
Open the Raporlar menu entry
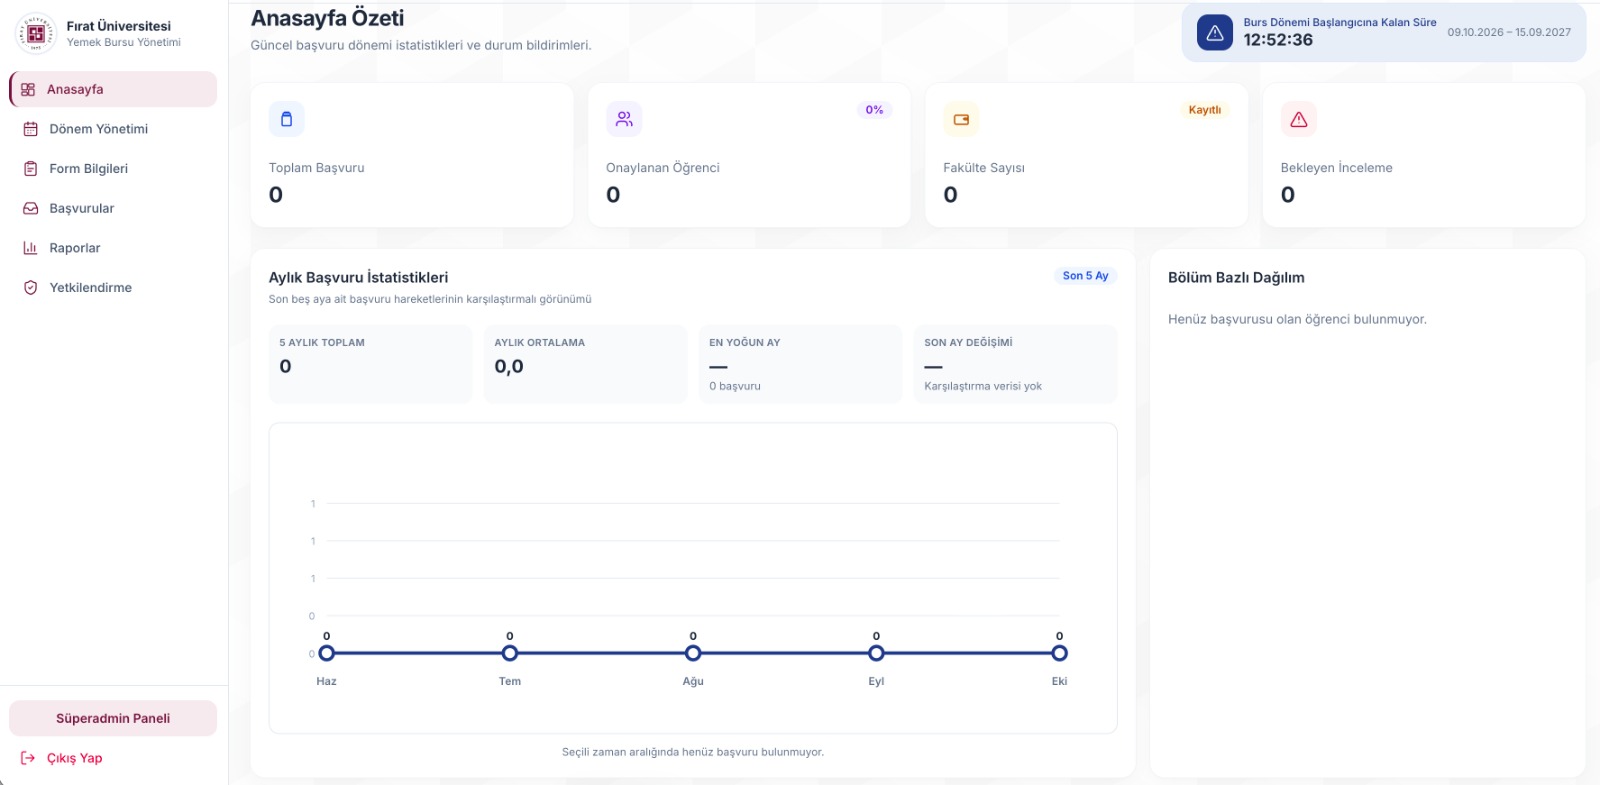click(113, 248)
